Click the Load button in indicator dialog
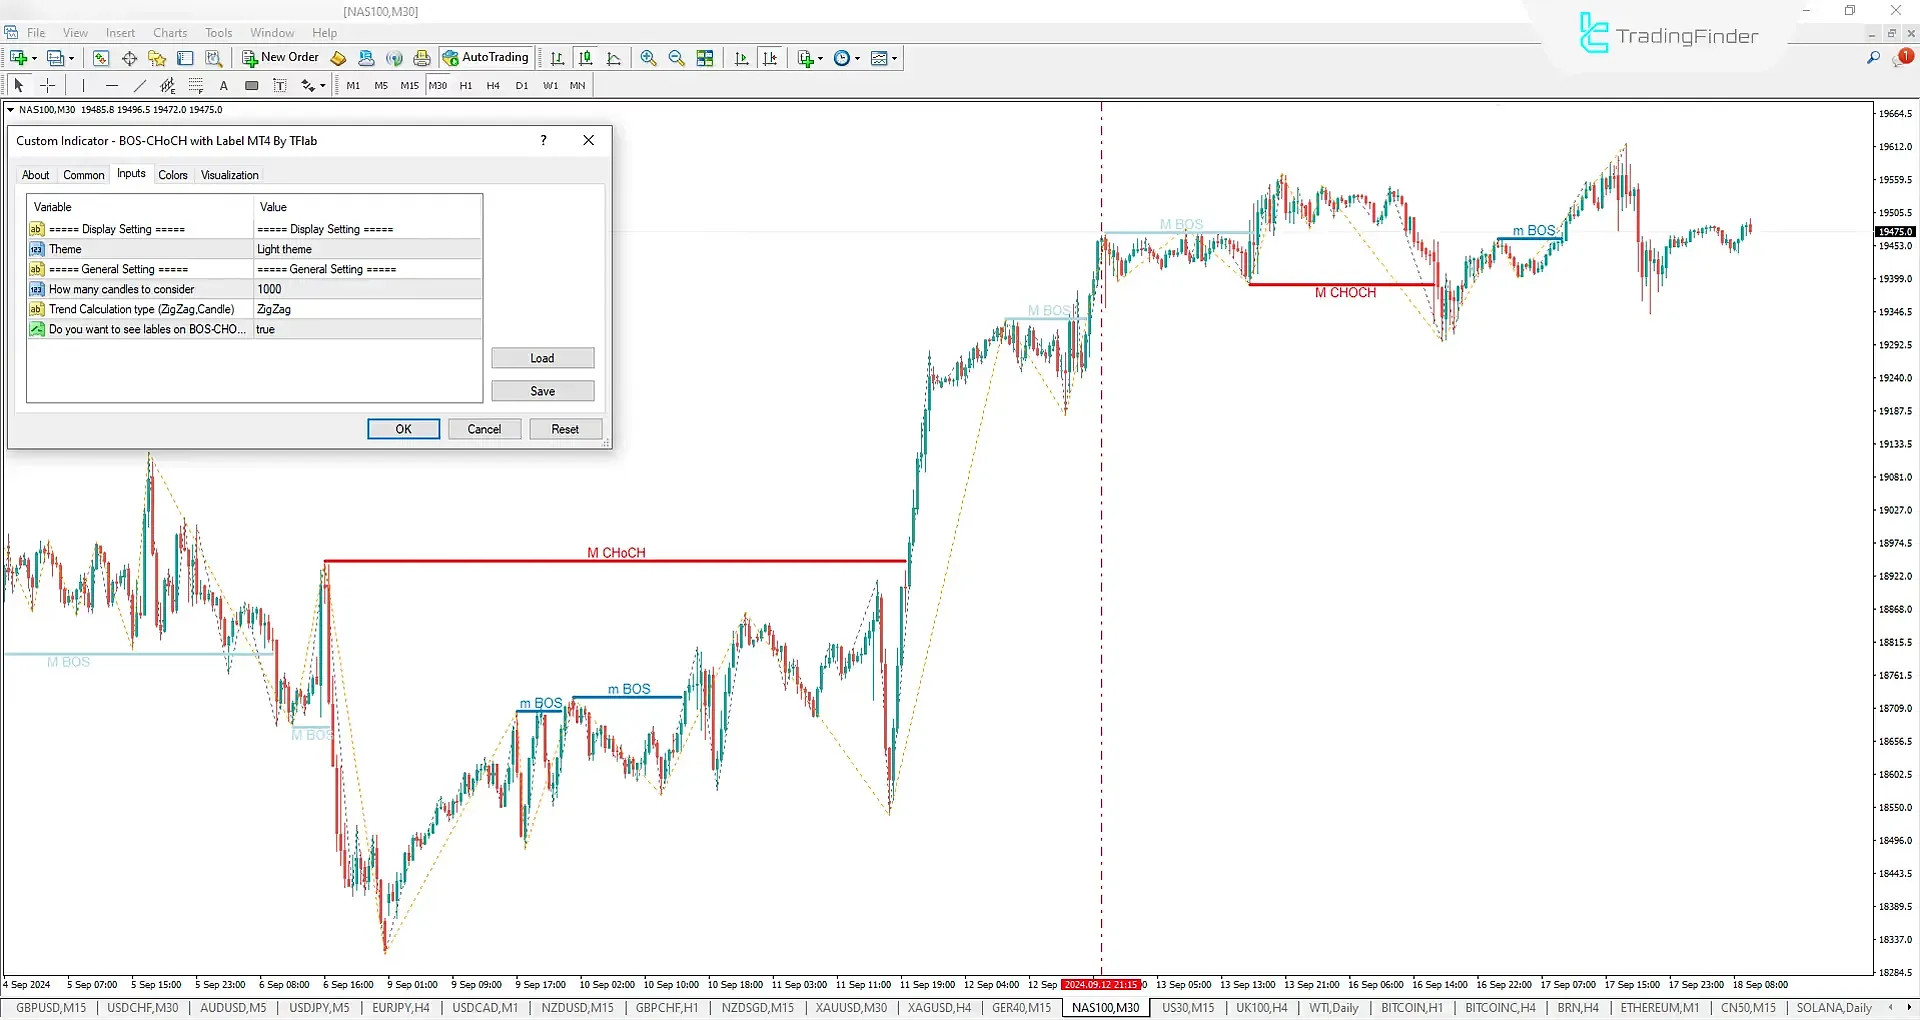The image size is (1920, 1020). [x=542, y=357]
